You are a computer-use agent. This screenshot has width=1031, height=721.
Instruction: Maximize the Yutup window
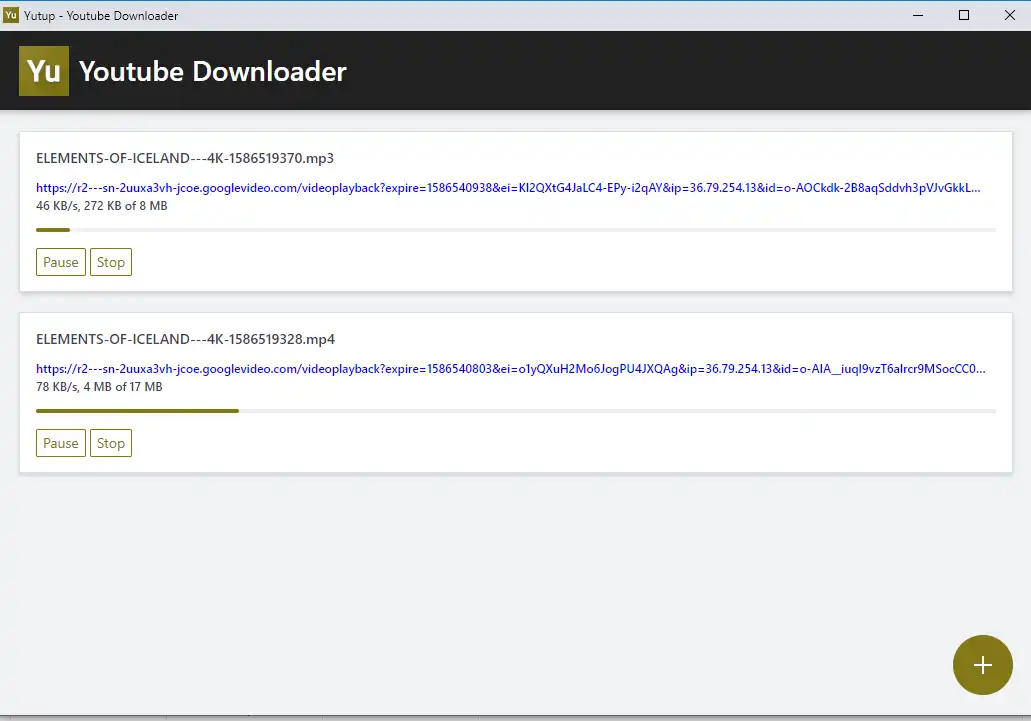[x=964, y=15]
